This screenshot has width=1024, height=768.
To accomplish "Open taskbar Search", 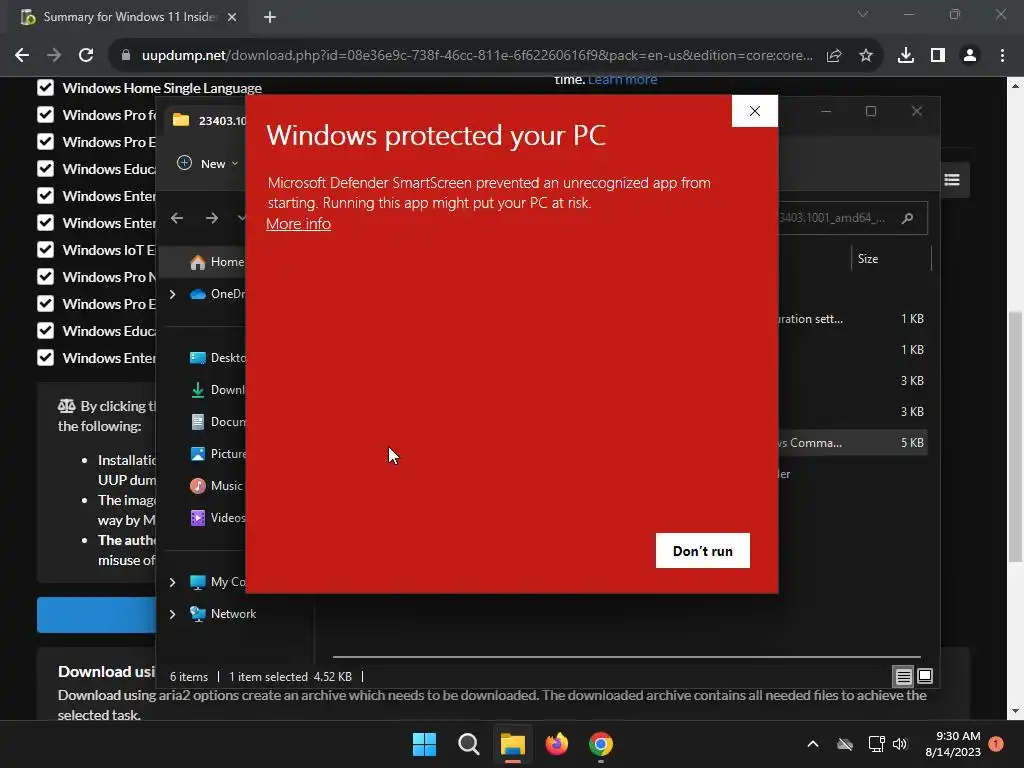I will (469, 744).
